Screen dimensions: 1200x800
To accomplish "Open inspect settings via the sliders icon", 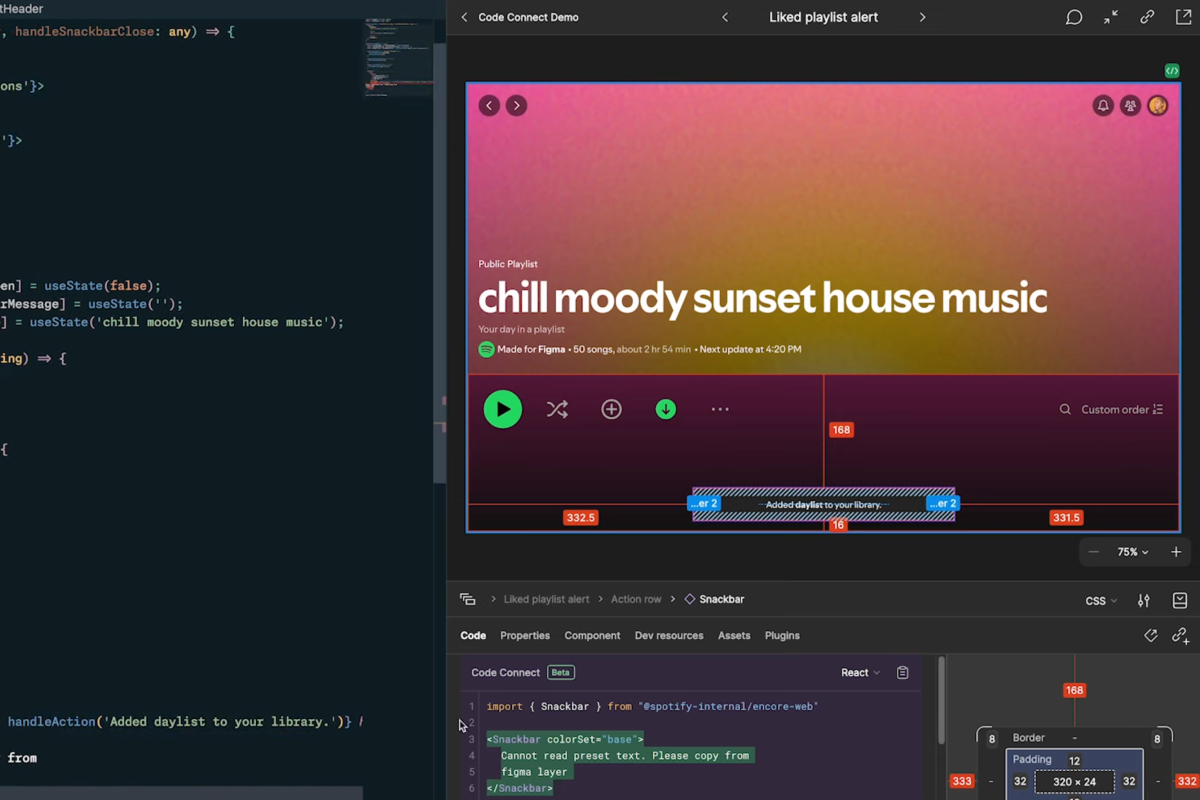I will pyautogui.click(x=1143, y=600).
